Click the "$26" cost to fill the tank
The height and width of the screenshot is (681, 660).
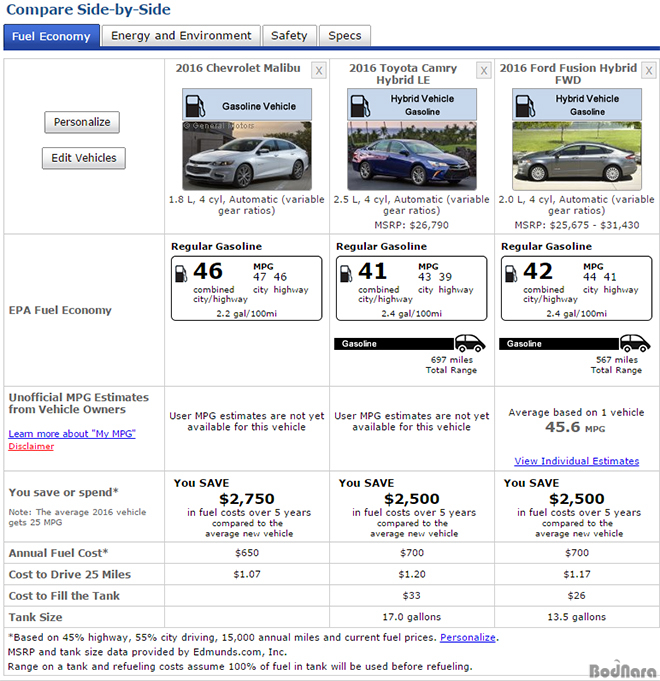[x=577, y=595]
